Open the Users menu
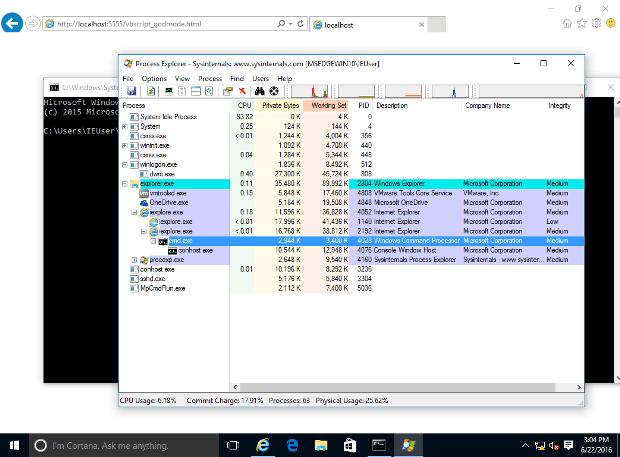620x457 pixels. click(261, 78)
